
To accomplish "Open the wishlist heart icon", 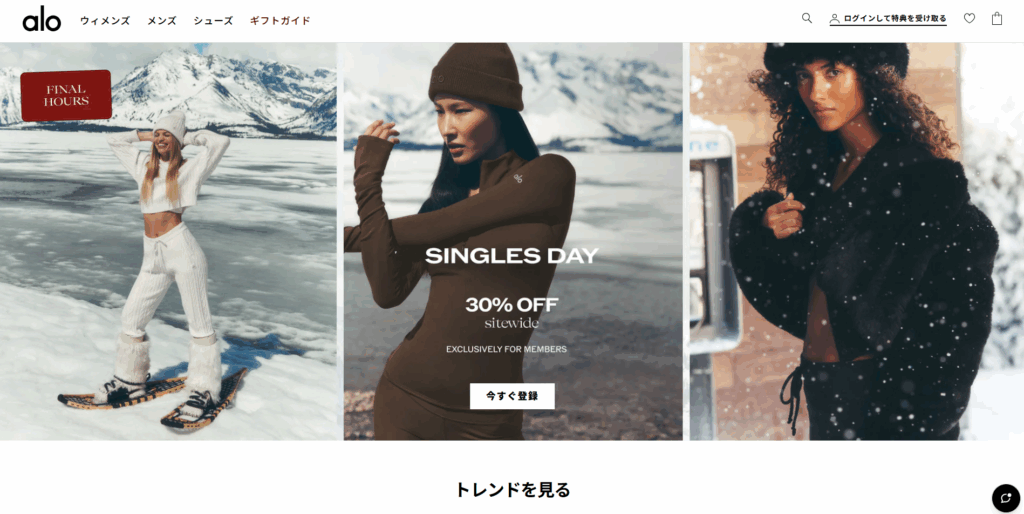I will pos(969,18).
